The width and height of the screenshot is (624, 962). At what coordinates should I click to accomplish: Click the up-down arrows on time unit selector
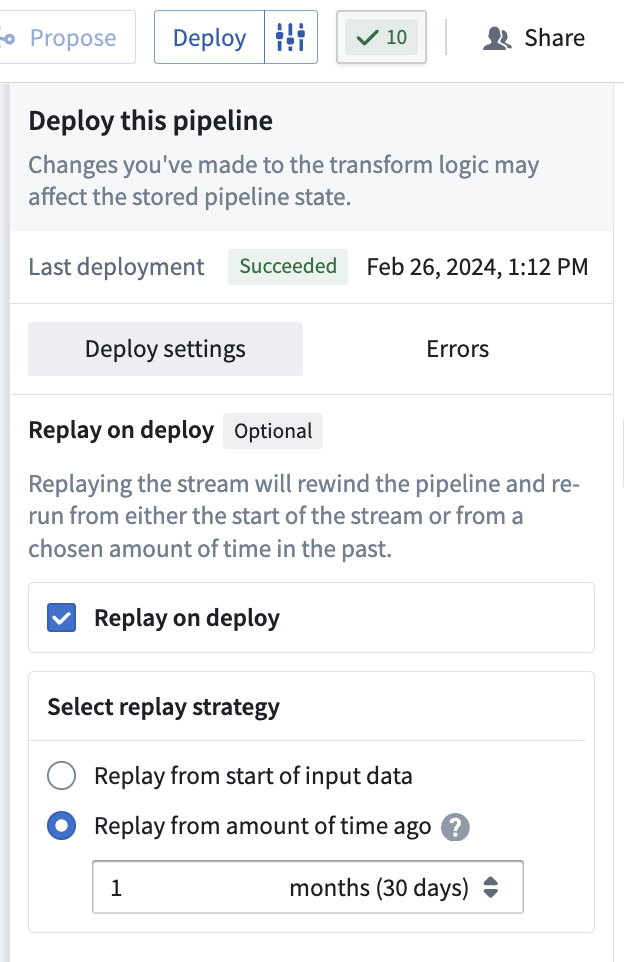[x=491, y=887]
